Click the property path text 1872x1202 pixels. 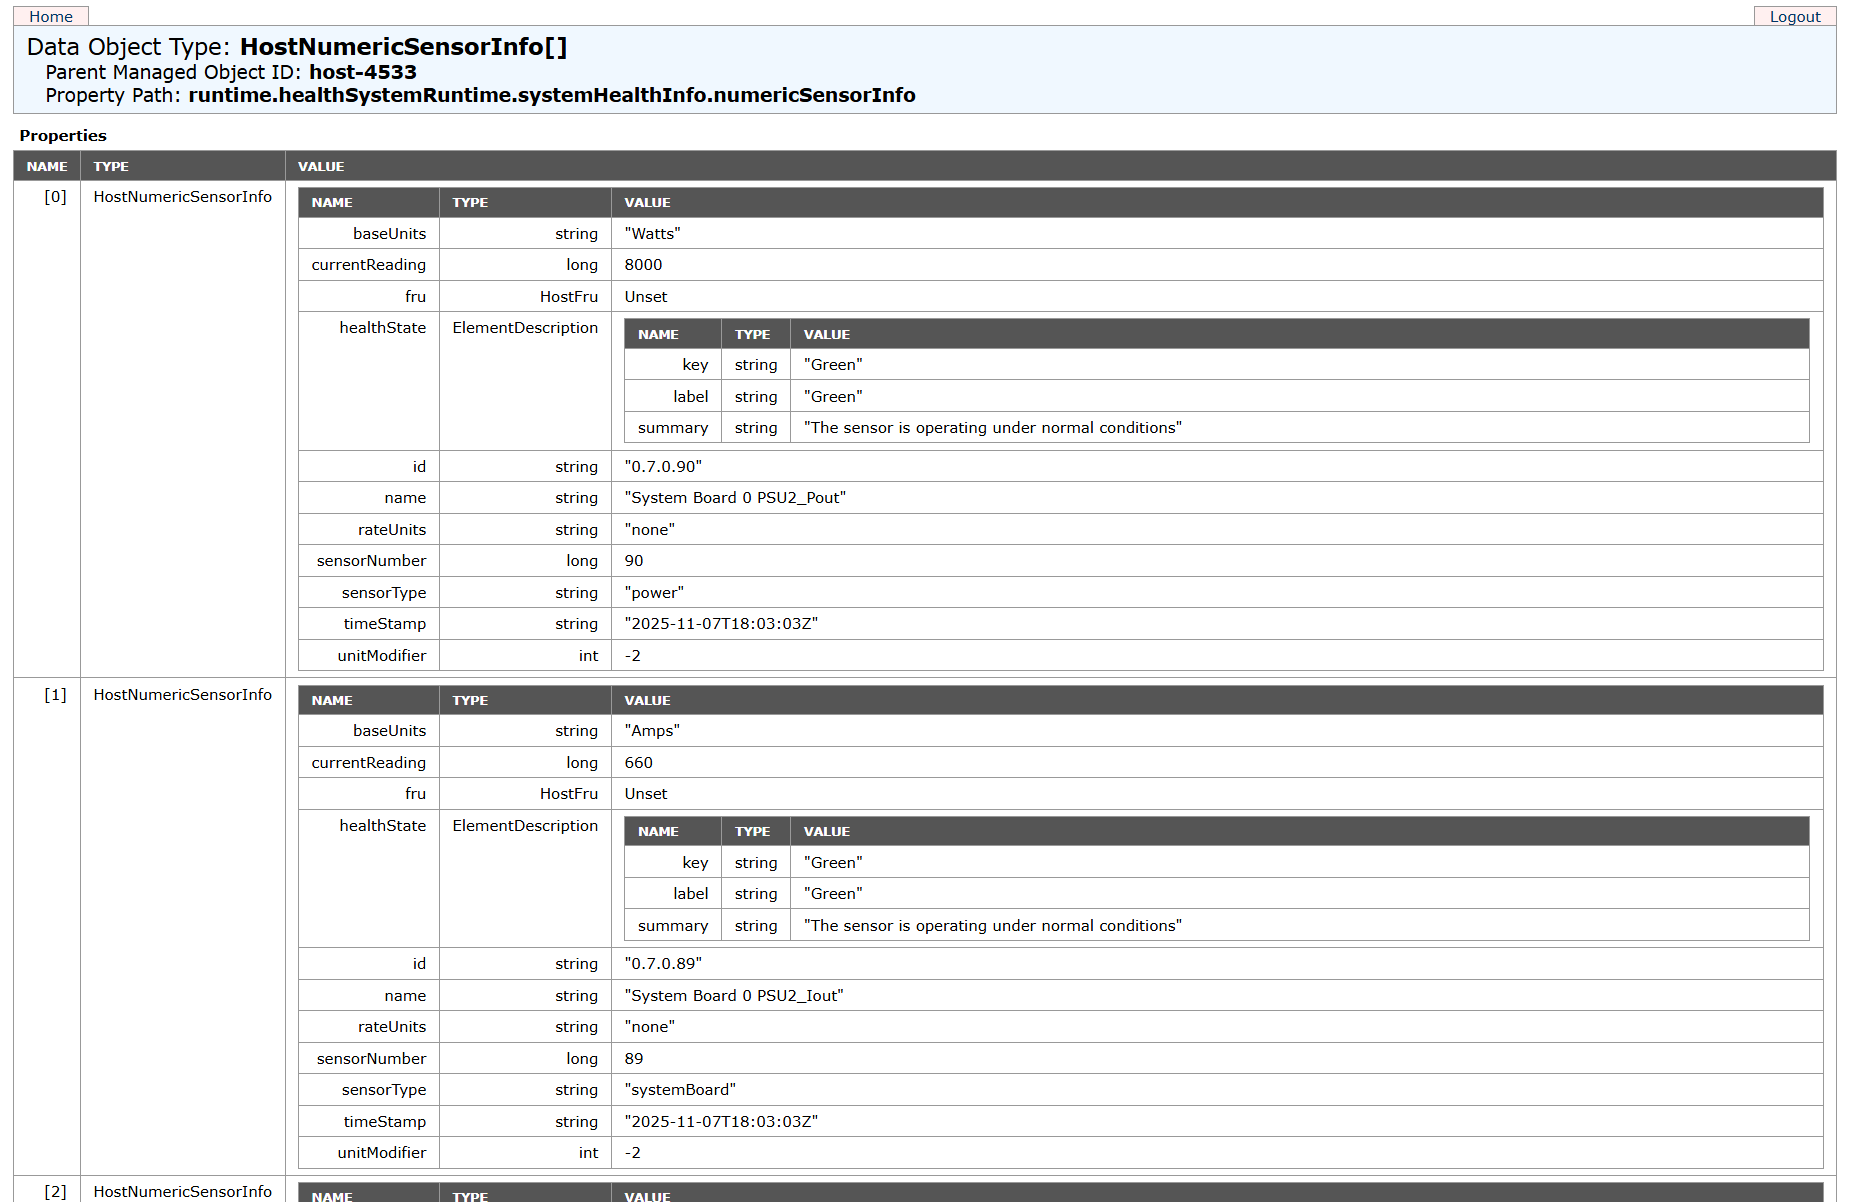(x=552, y=95)
